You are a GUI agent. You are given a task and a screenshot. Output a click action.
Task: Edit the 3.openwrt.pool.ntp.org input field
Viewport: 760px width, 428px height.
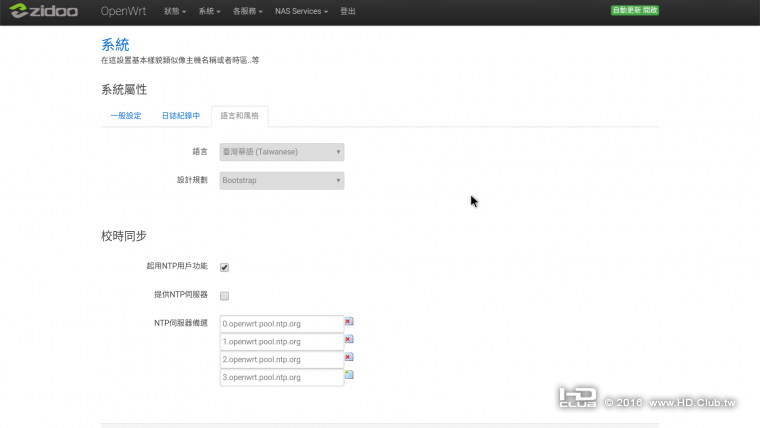(282, 377)
